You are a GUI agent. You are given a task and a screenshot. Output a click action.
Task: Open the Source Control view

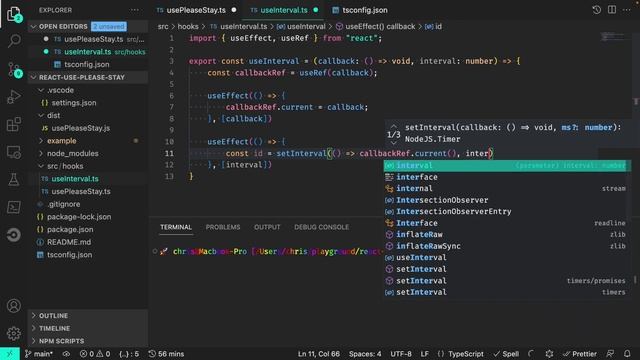14,69
